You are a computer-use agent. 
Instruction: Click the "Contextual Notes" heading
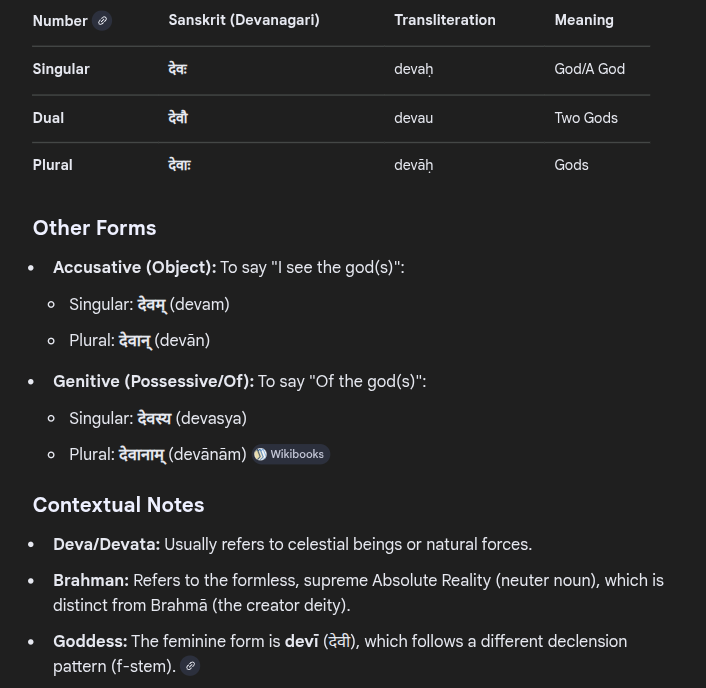(x=118, y=505)
